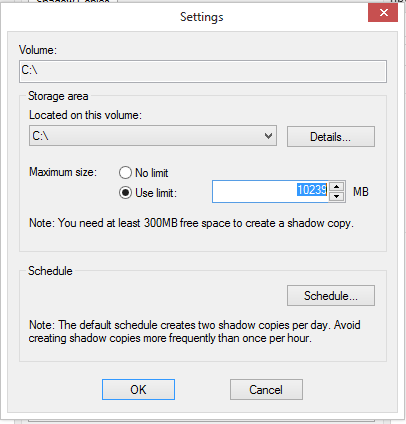Screen dimensions: 406x424
Task: Click the "Located on this volume:" label
Action: pyautogui.click(x=85, y=115)
